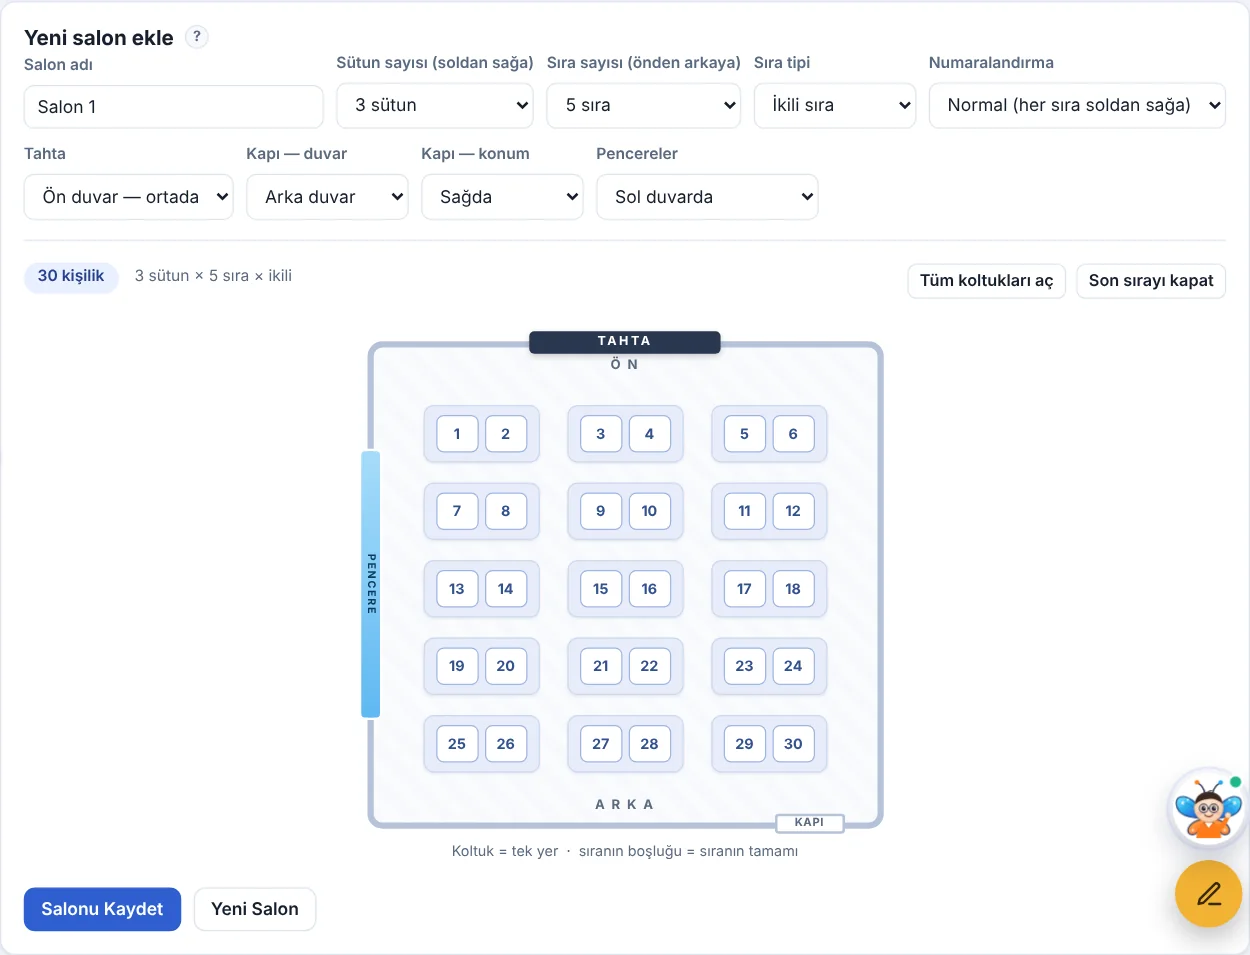Toggle seat 1 in the layout
The height and width of the screenshot is (955, 1250).
point(457,434)
